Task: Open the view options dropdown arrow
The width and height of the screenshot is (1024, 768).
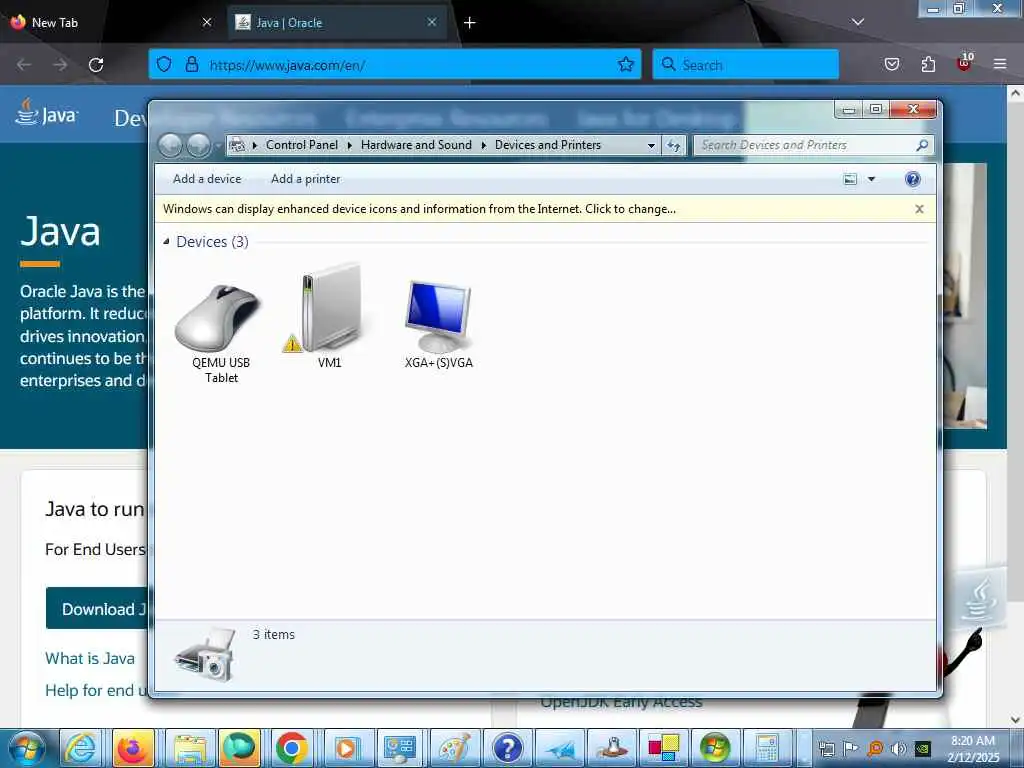Action: 871,179
